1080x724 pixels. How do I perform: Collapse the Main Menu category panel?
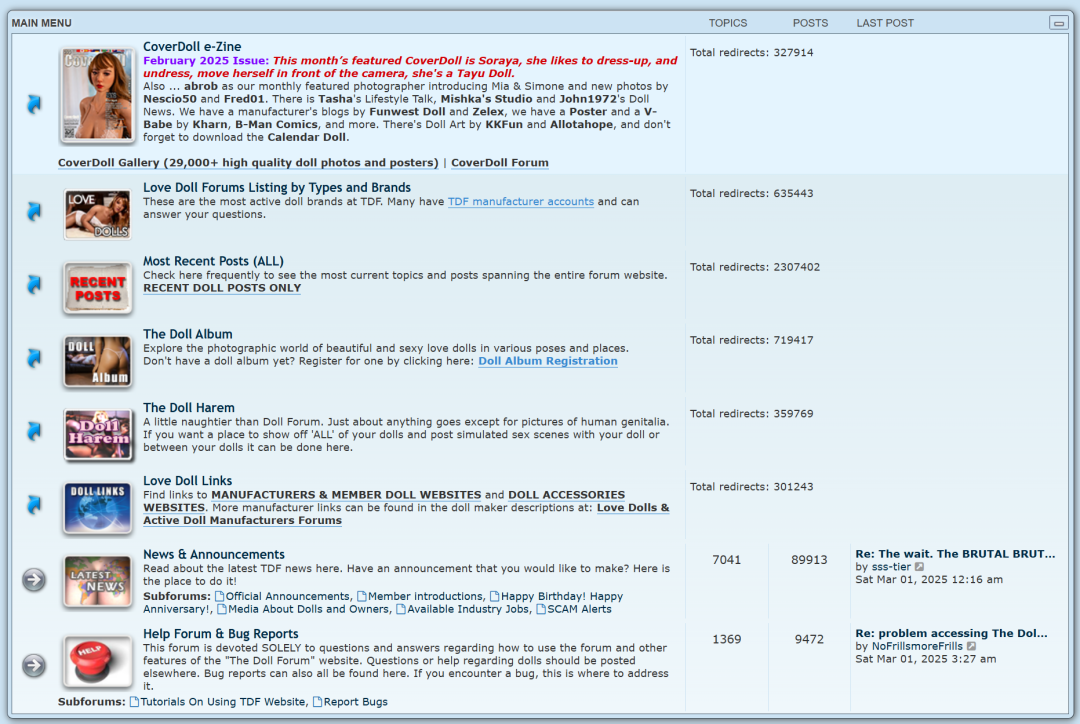click(1059, 23)
